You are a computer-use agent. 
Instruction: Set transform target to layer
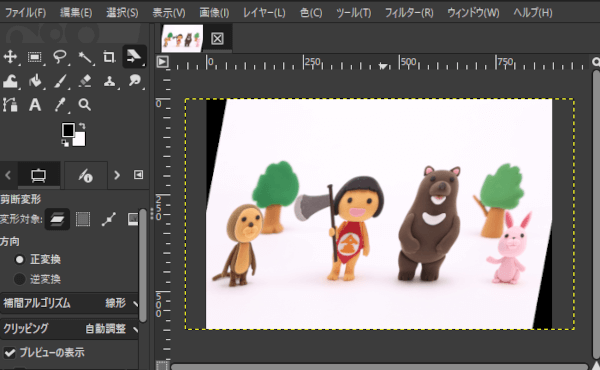(57, 219)
